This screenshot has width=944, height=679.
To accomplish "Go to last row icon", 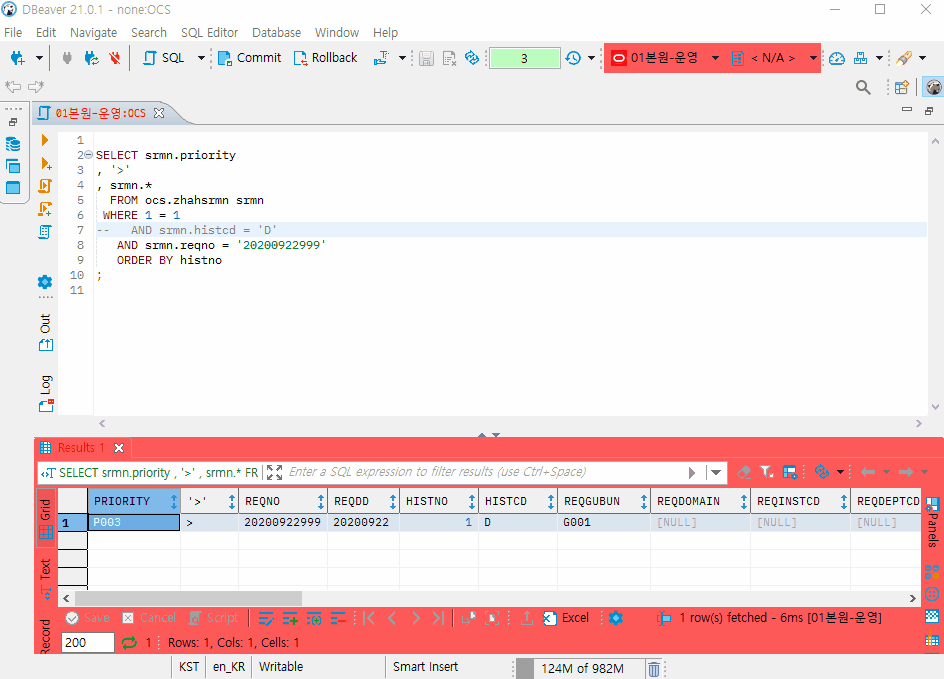I will click(x=439, y=618).
